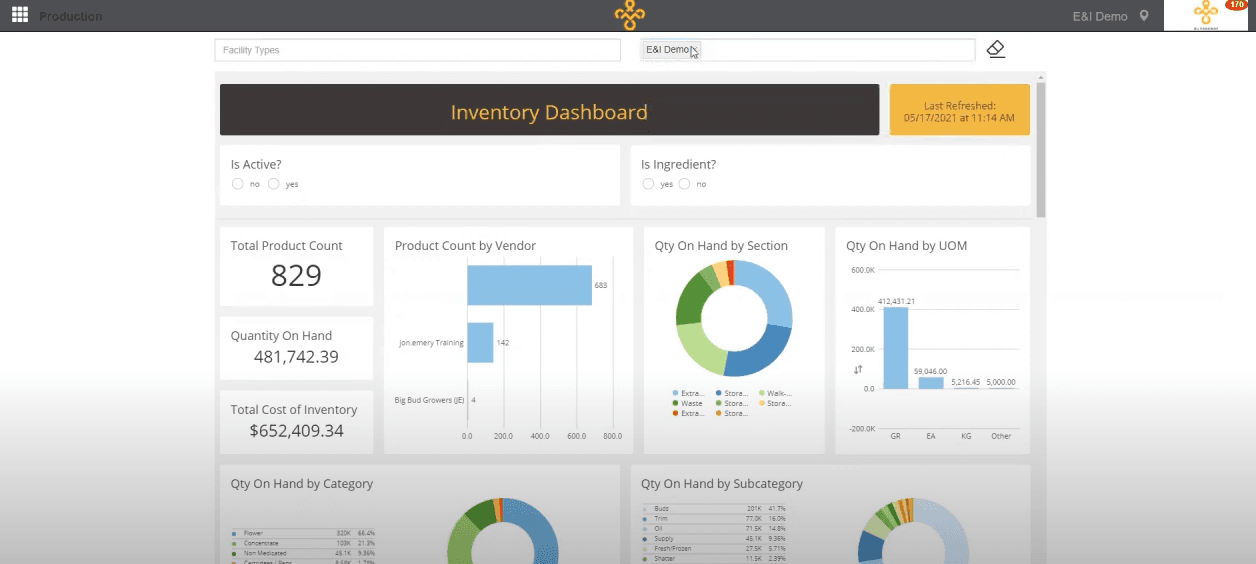Click the location pin icon beside E&I Demo
This screenshot has height=564, width=1256.
pos(1144,16)
